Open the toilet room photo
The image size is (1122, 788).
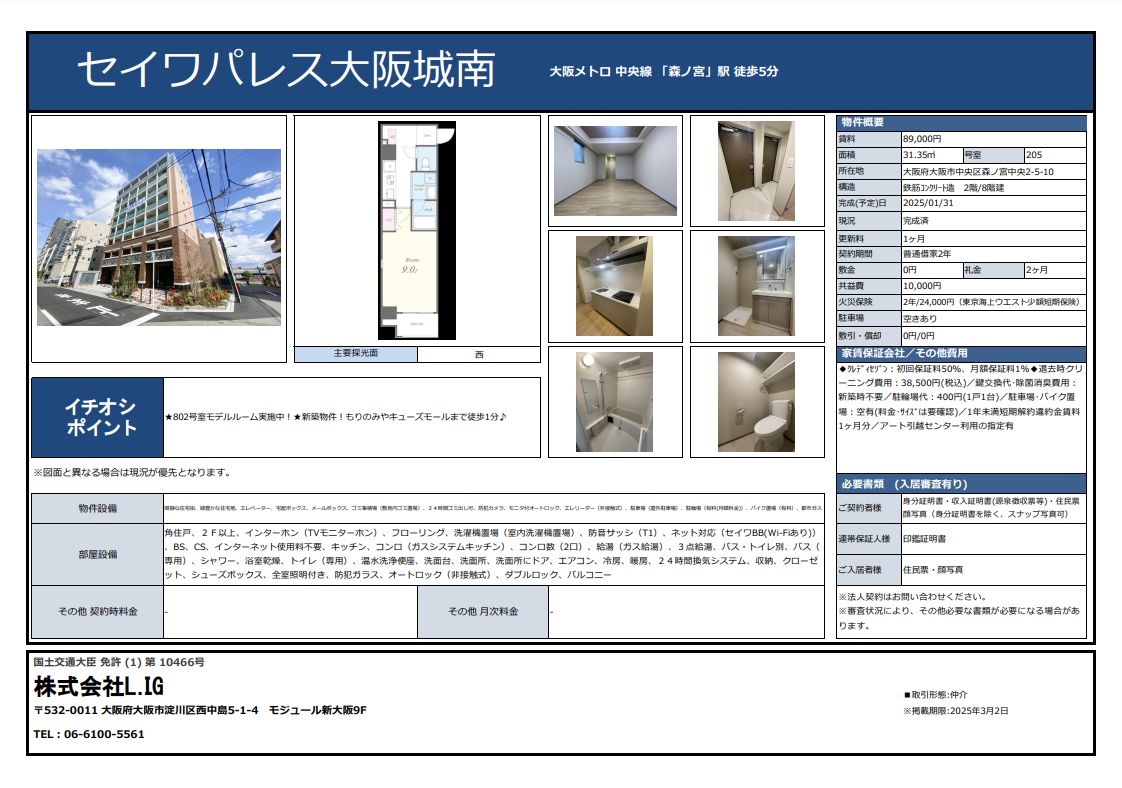[x=756, y=400]
